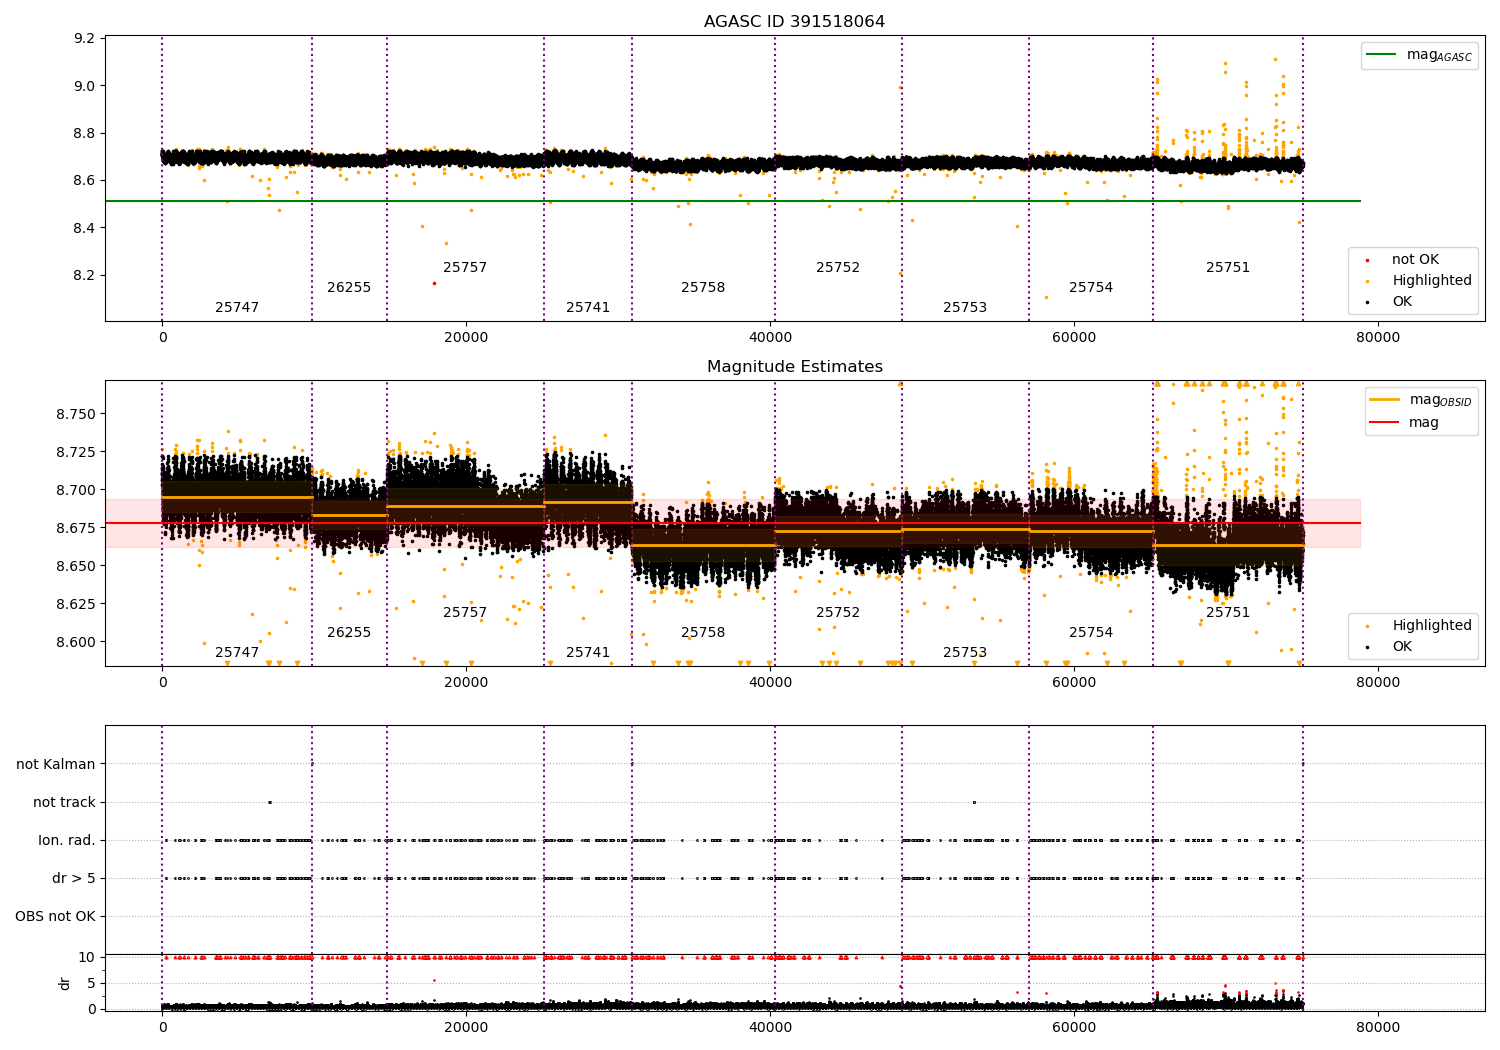The width and height of the screenshot is (1500, 1050).
Task: Click the 'not track' axis label
Action: [64, 802]
